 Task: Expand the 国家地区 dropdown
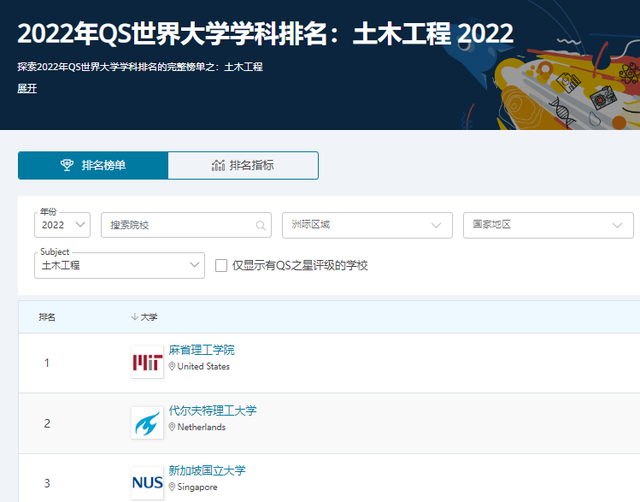point(548,225)
